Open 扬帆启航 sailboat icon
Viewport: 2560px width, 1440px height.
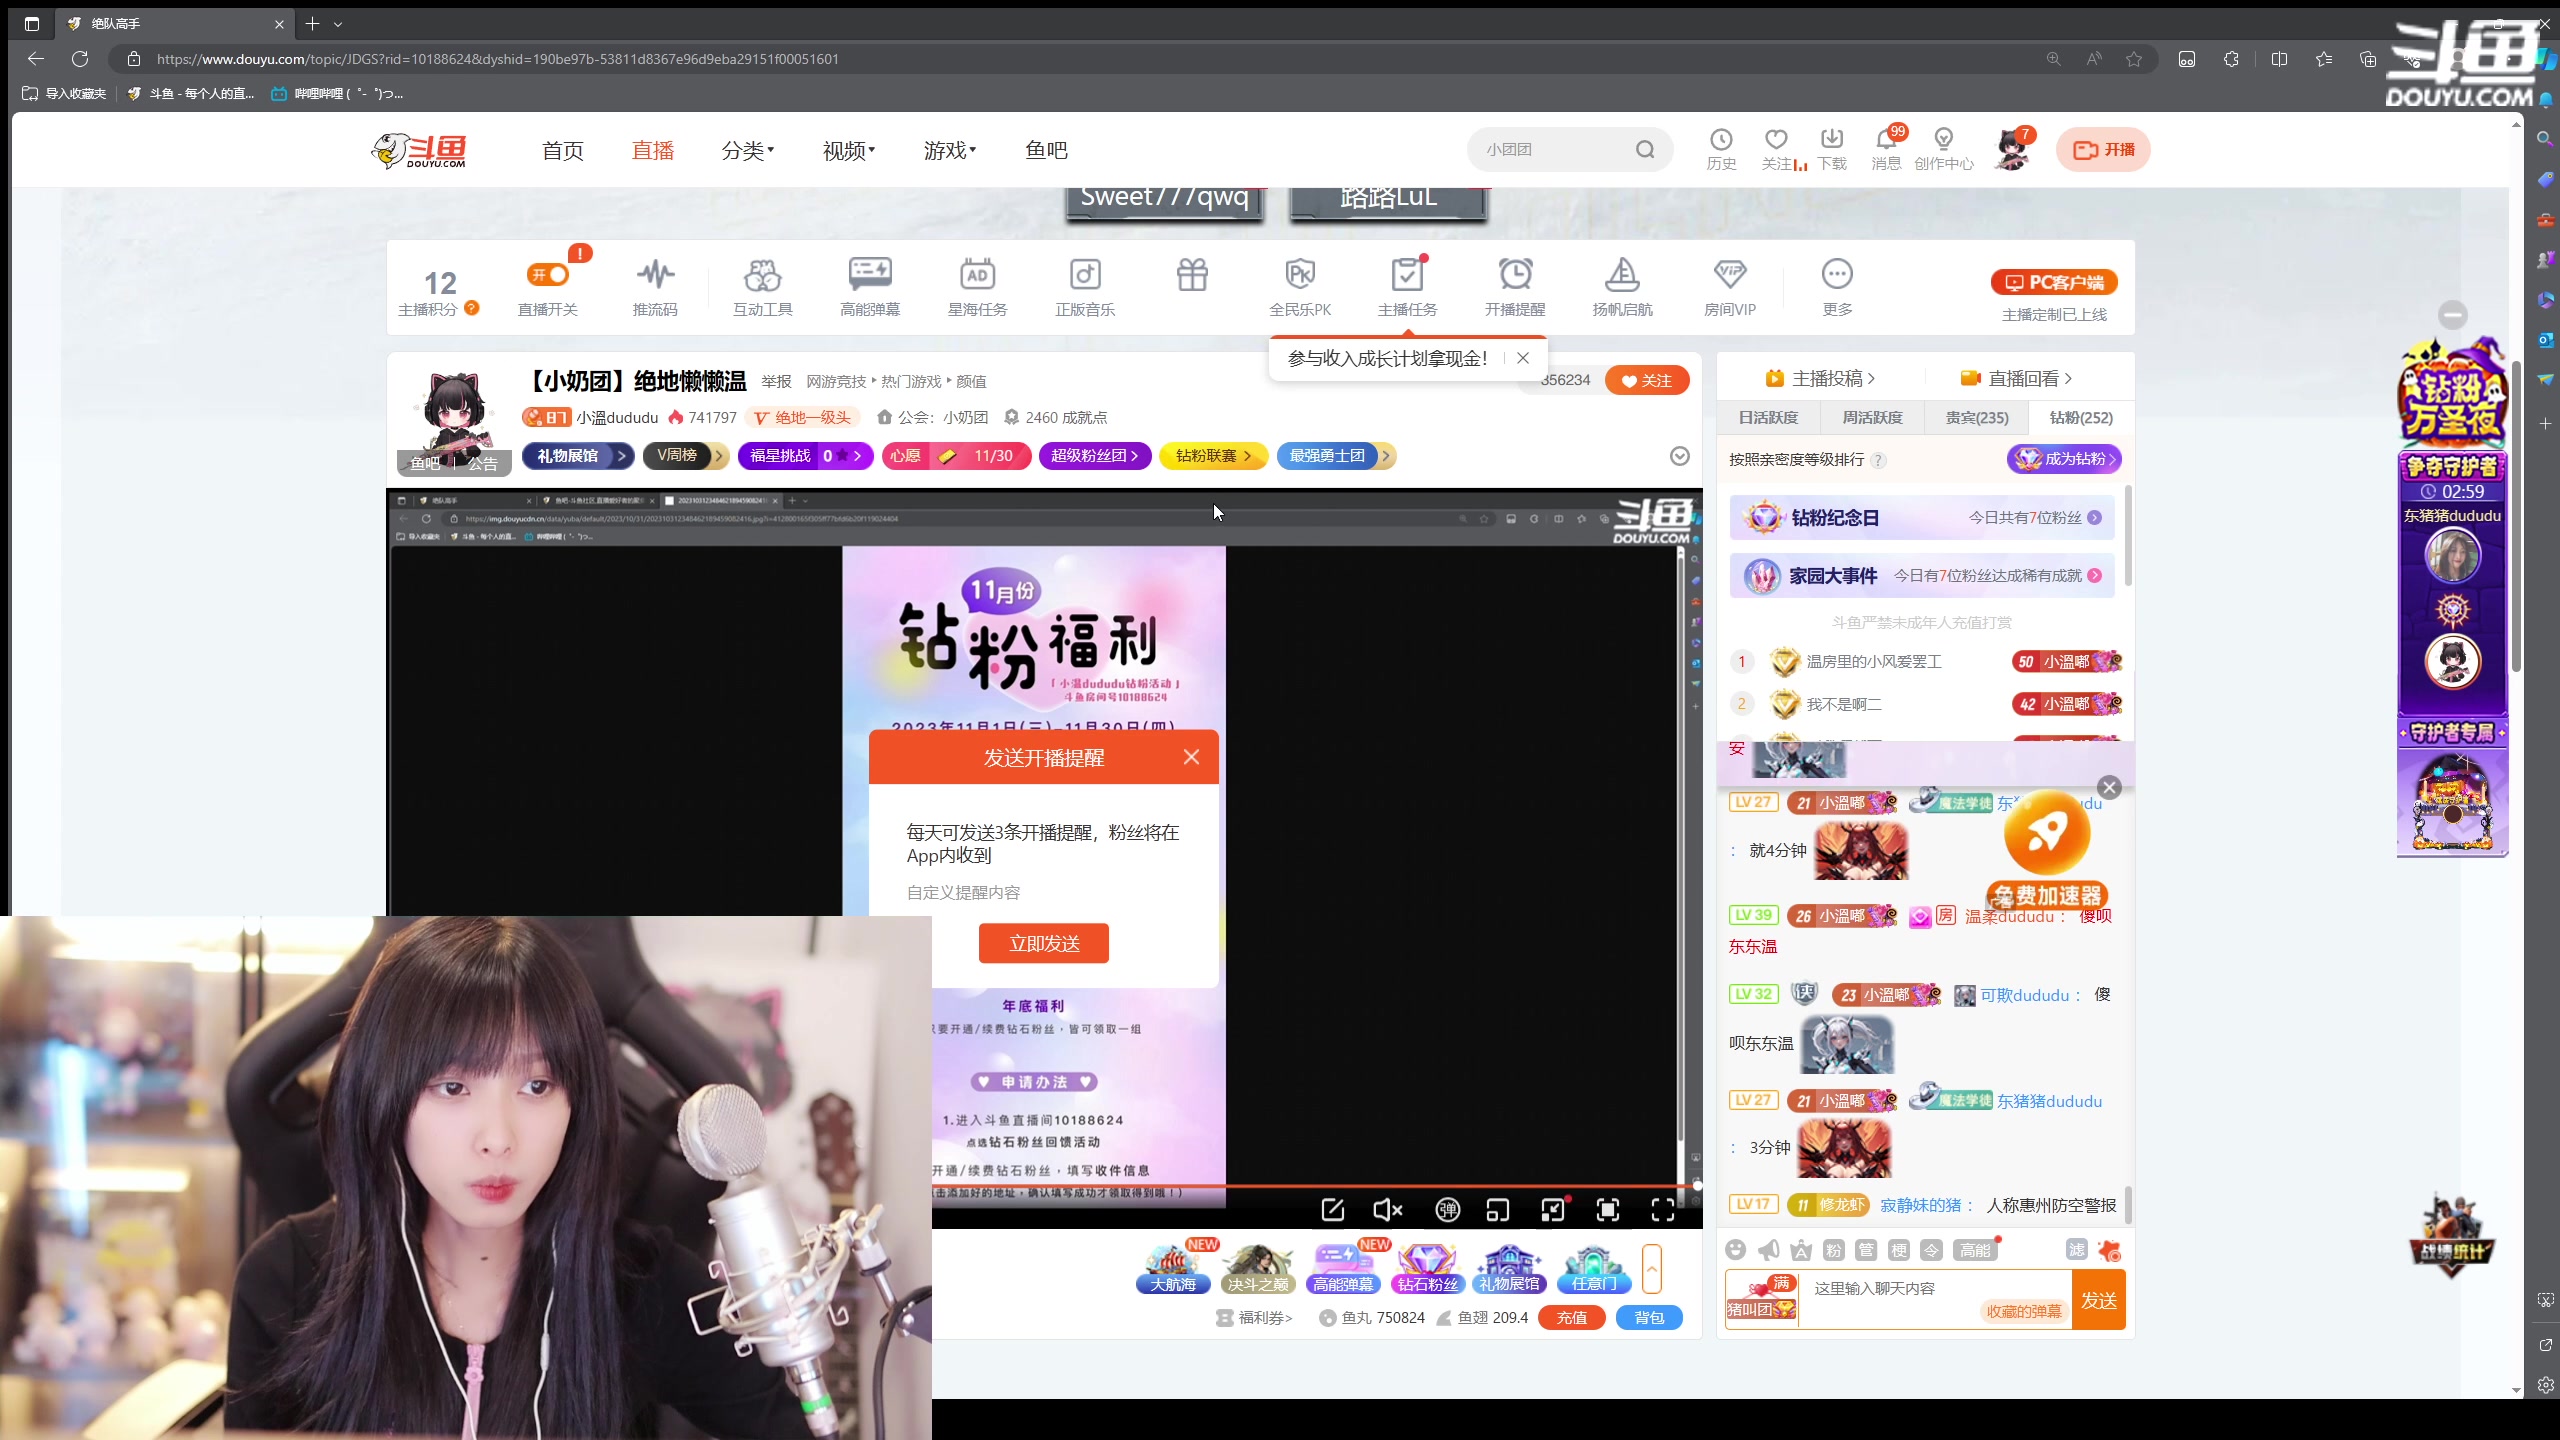(x=1622, y=288)
